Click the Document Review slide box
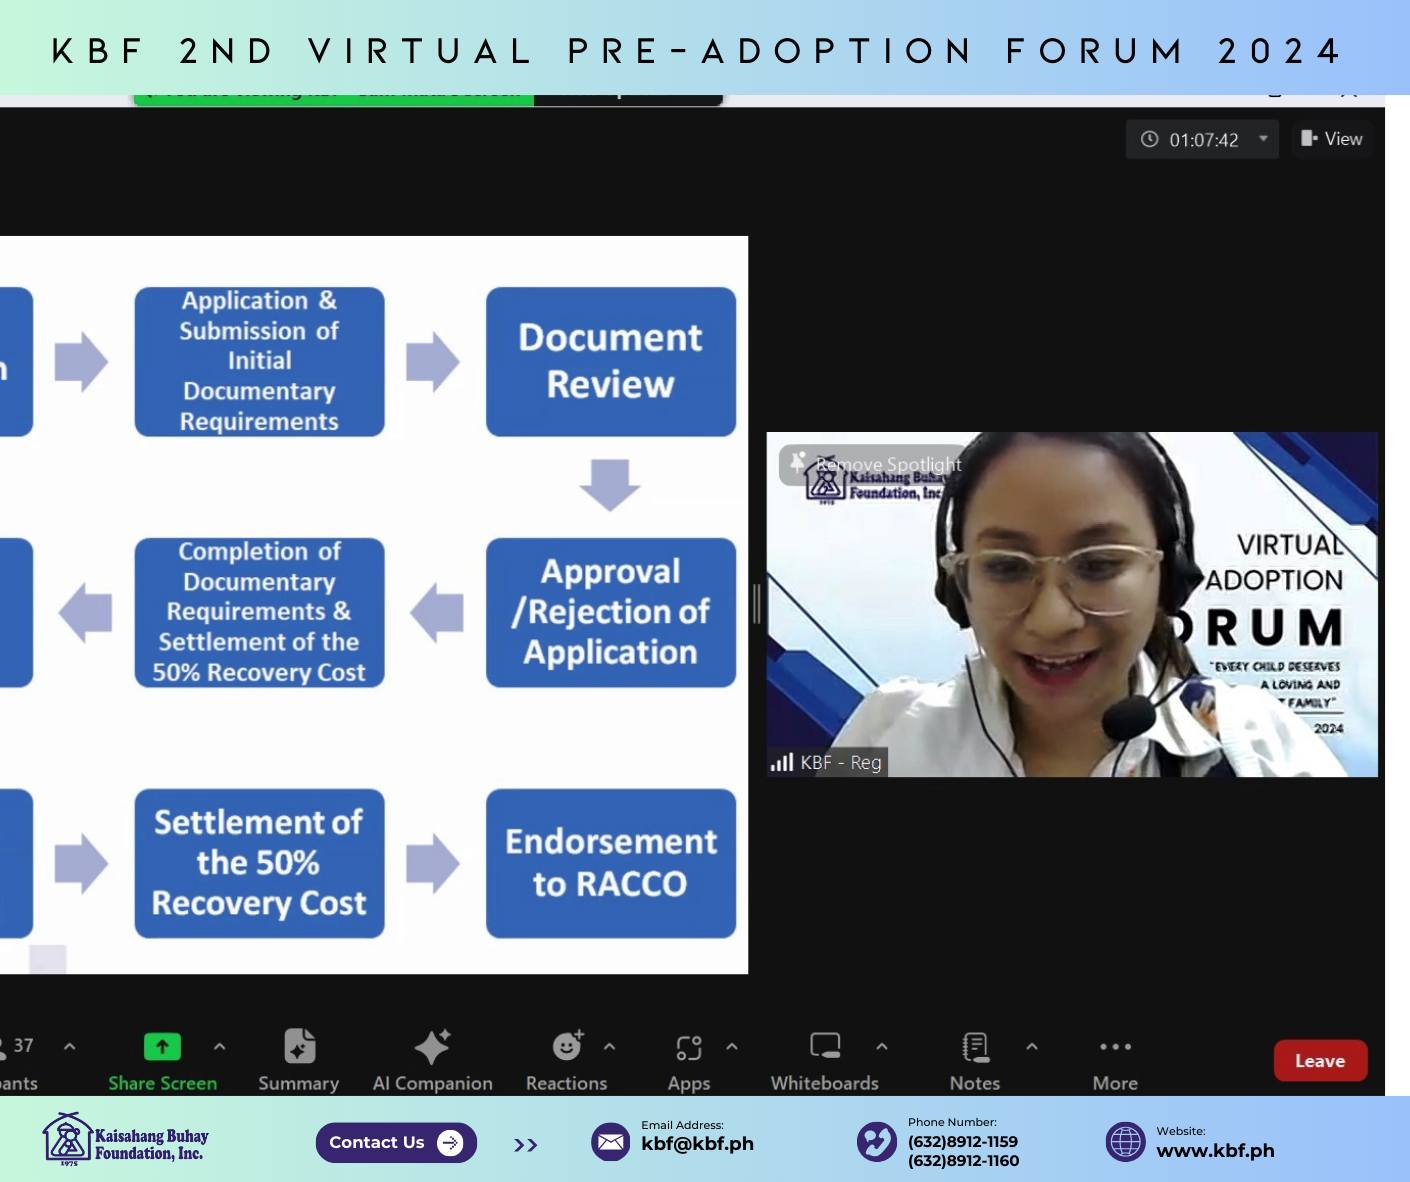 click(x=611, y=361)
